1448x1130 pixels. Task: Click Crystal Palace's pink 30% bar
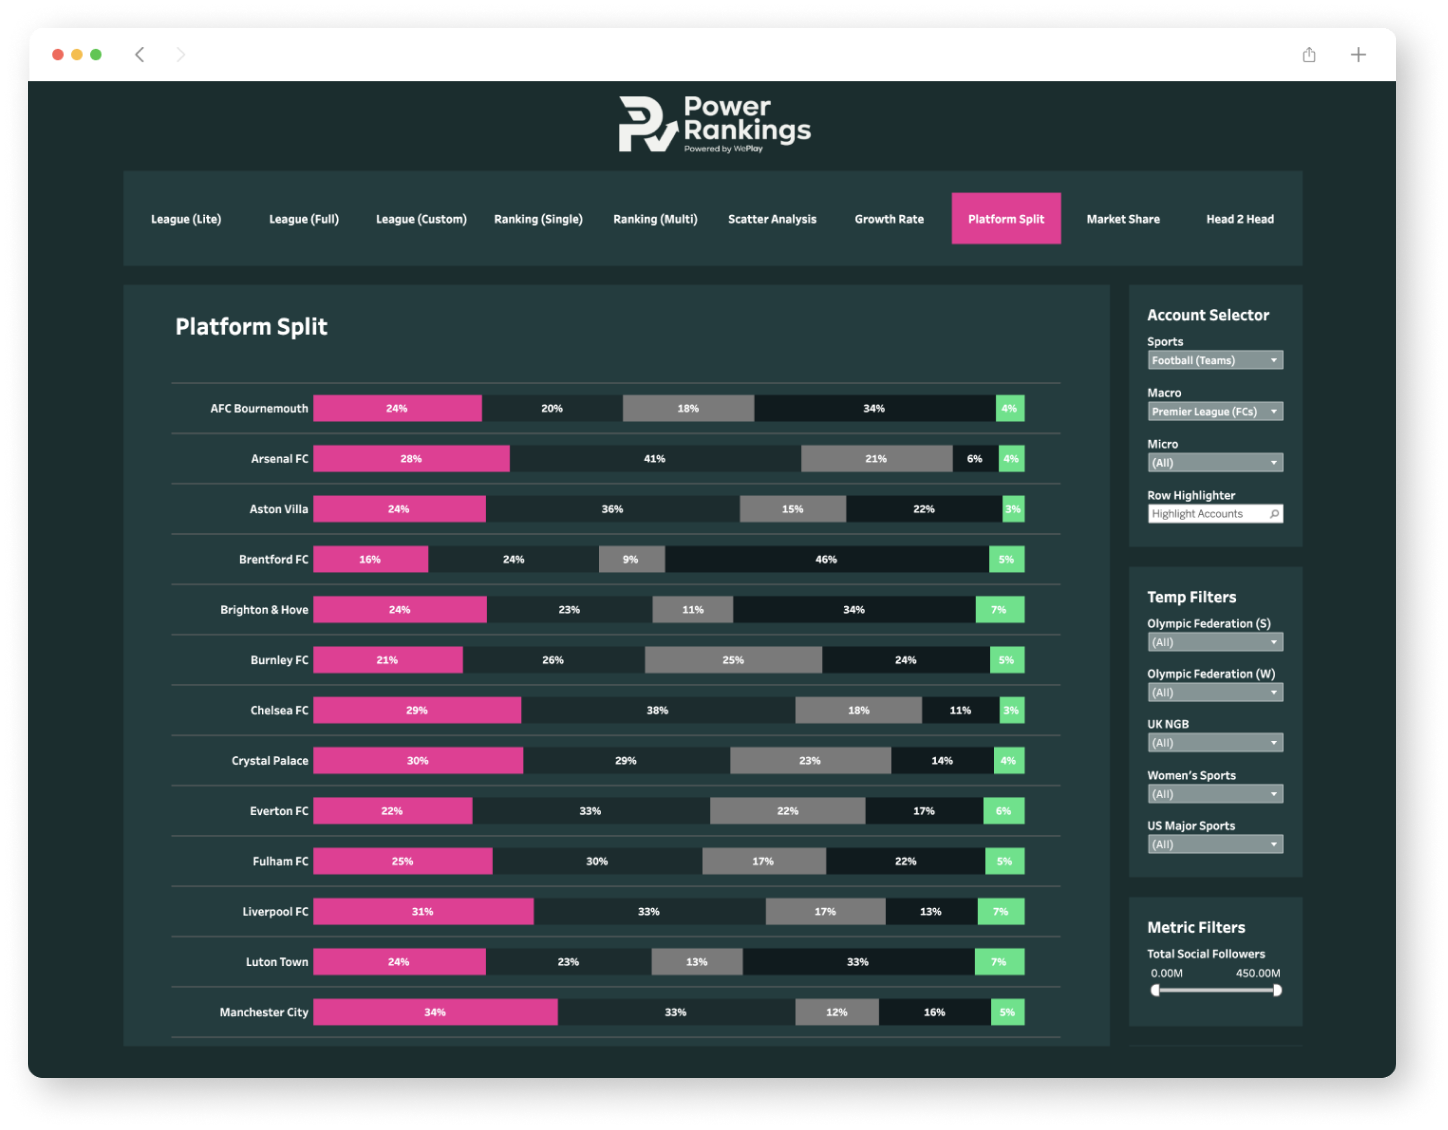(418, 761)
